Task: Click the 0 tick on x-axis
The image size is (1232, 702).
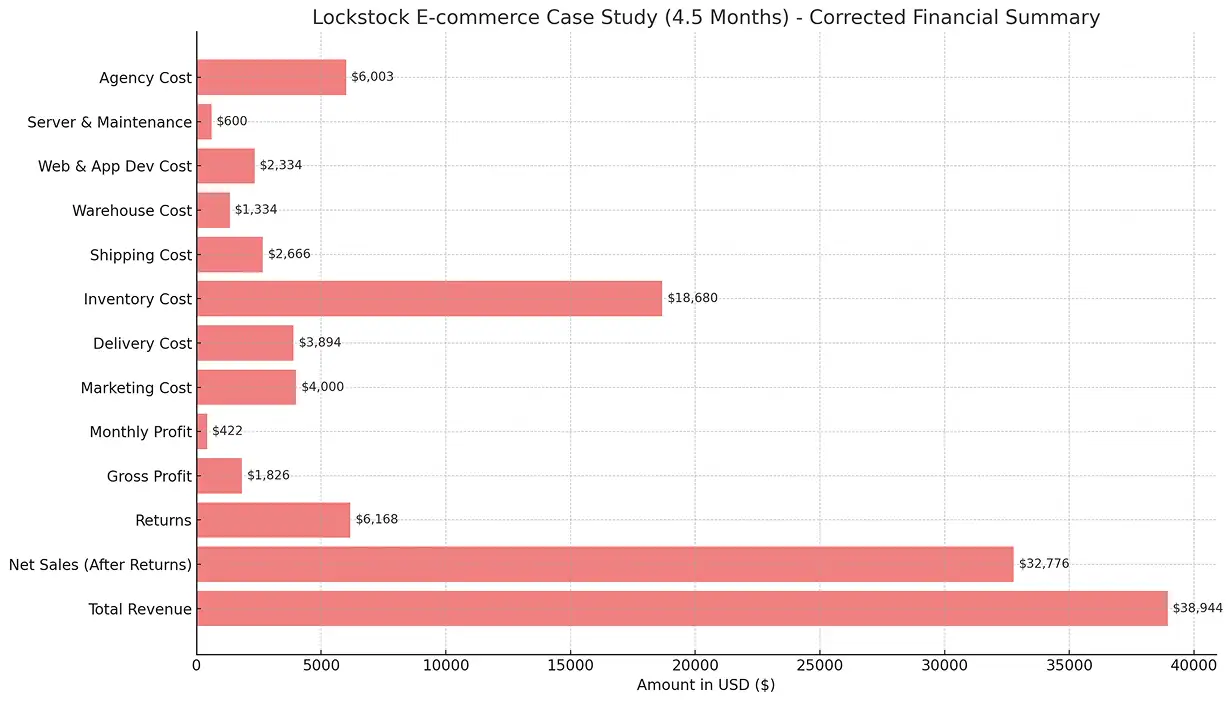Action: pyautogui.click(x=197, y=664)
